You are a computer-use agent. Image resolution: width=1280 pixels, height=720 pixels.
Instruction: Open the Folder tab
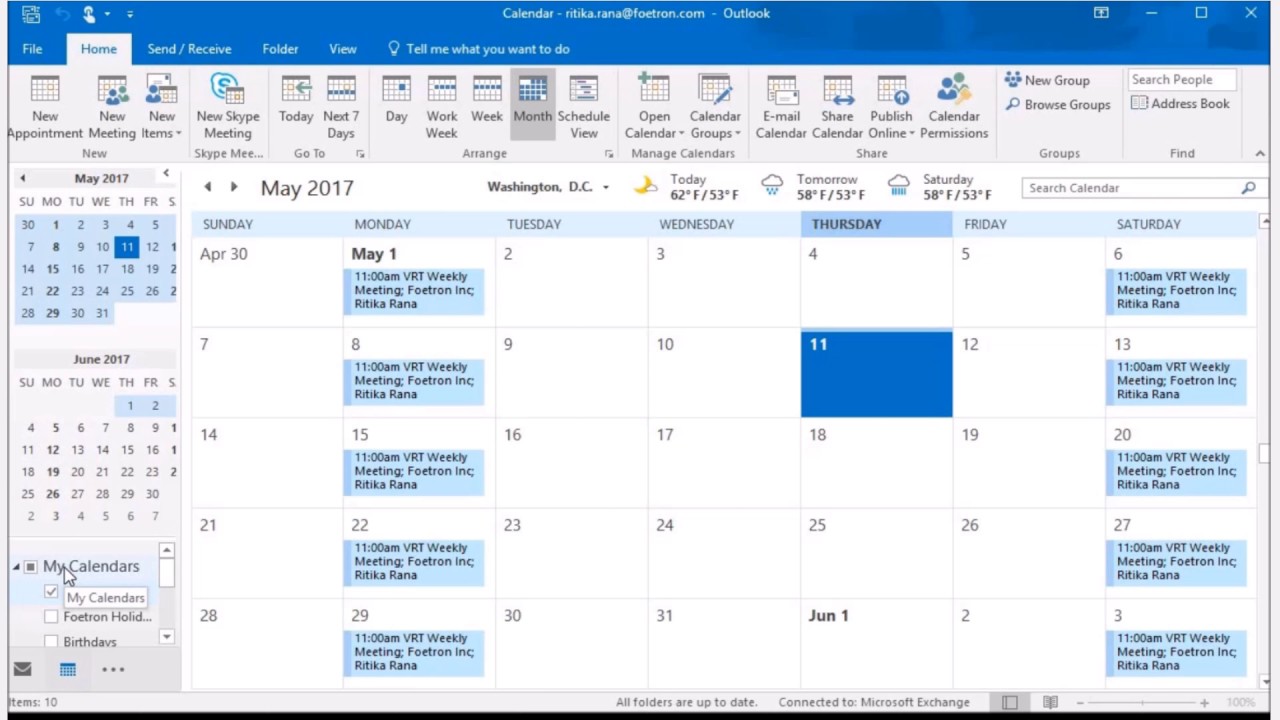280,49
